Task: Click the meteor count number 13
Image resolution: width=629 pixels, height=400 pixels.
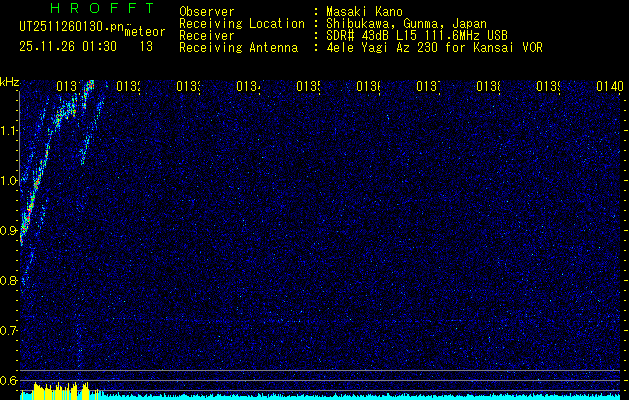Action: click(x=146, y=46)
